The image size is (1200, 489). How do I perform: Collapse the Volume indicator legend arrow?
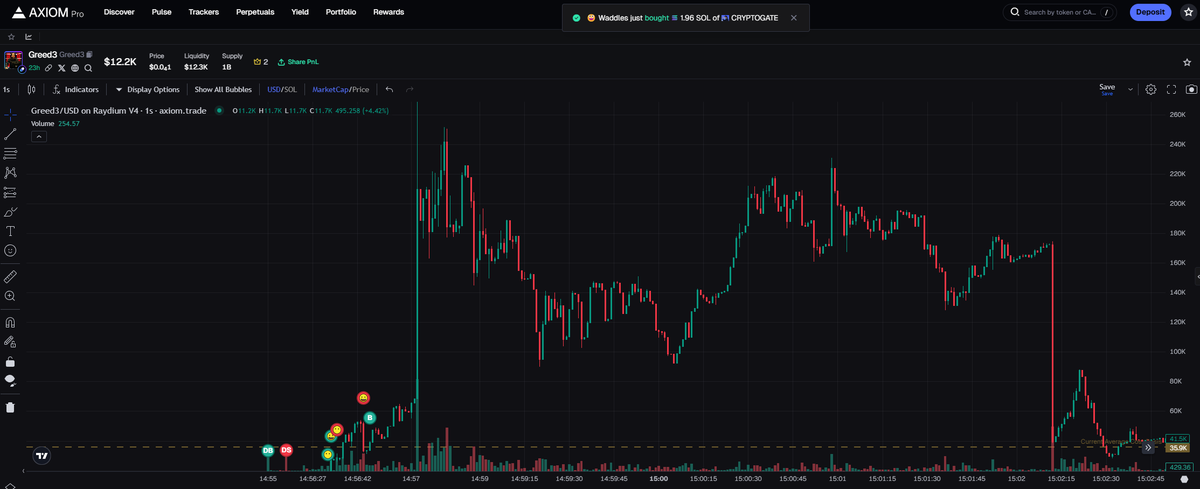click(x=38, y=137)
